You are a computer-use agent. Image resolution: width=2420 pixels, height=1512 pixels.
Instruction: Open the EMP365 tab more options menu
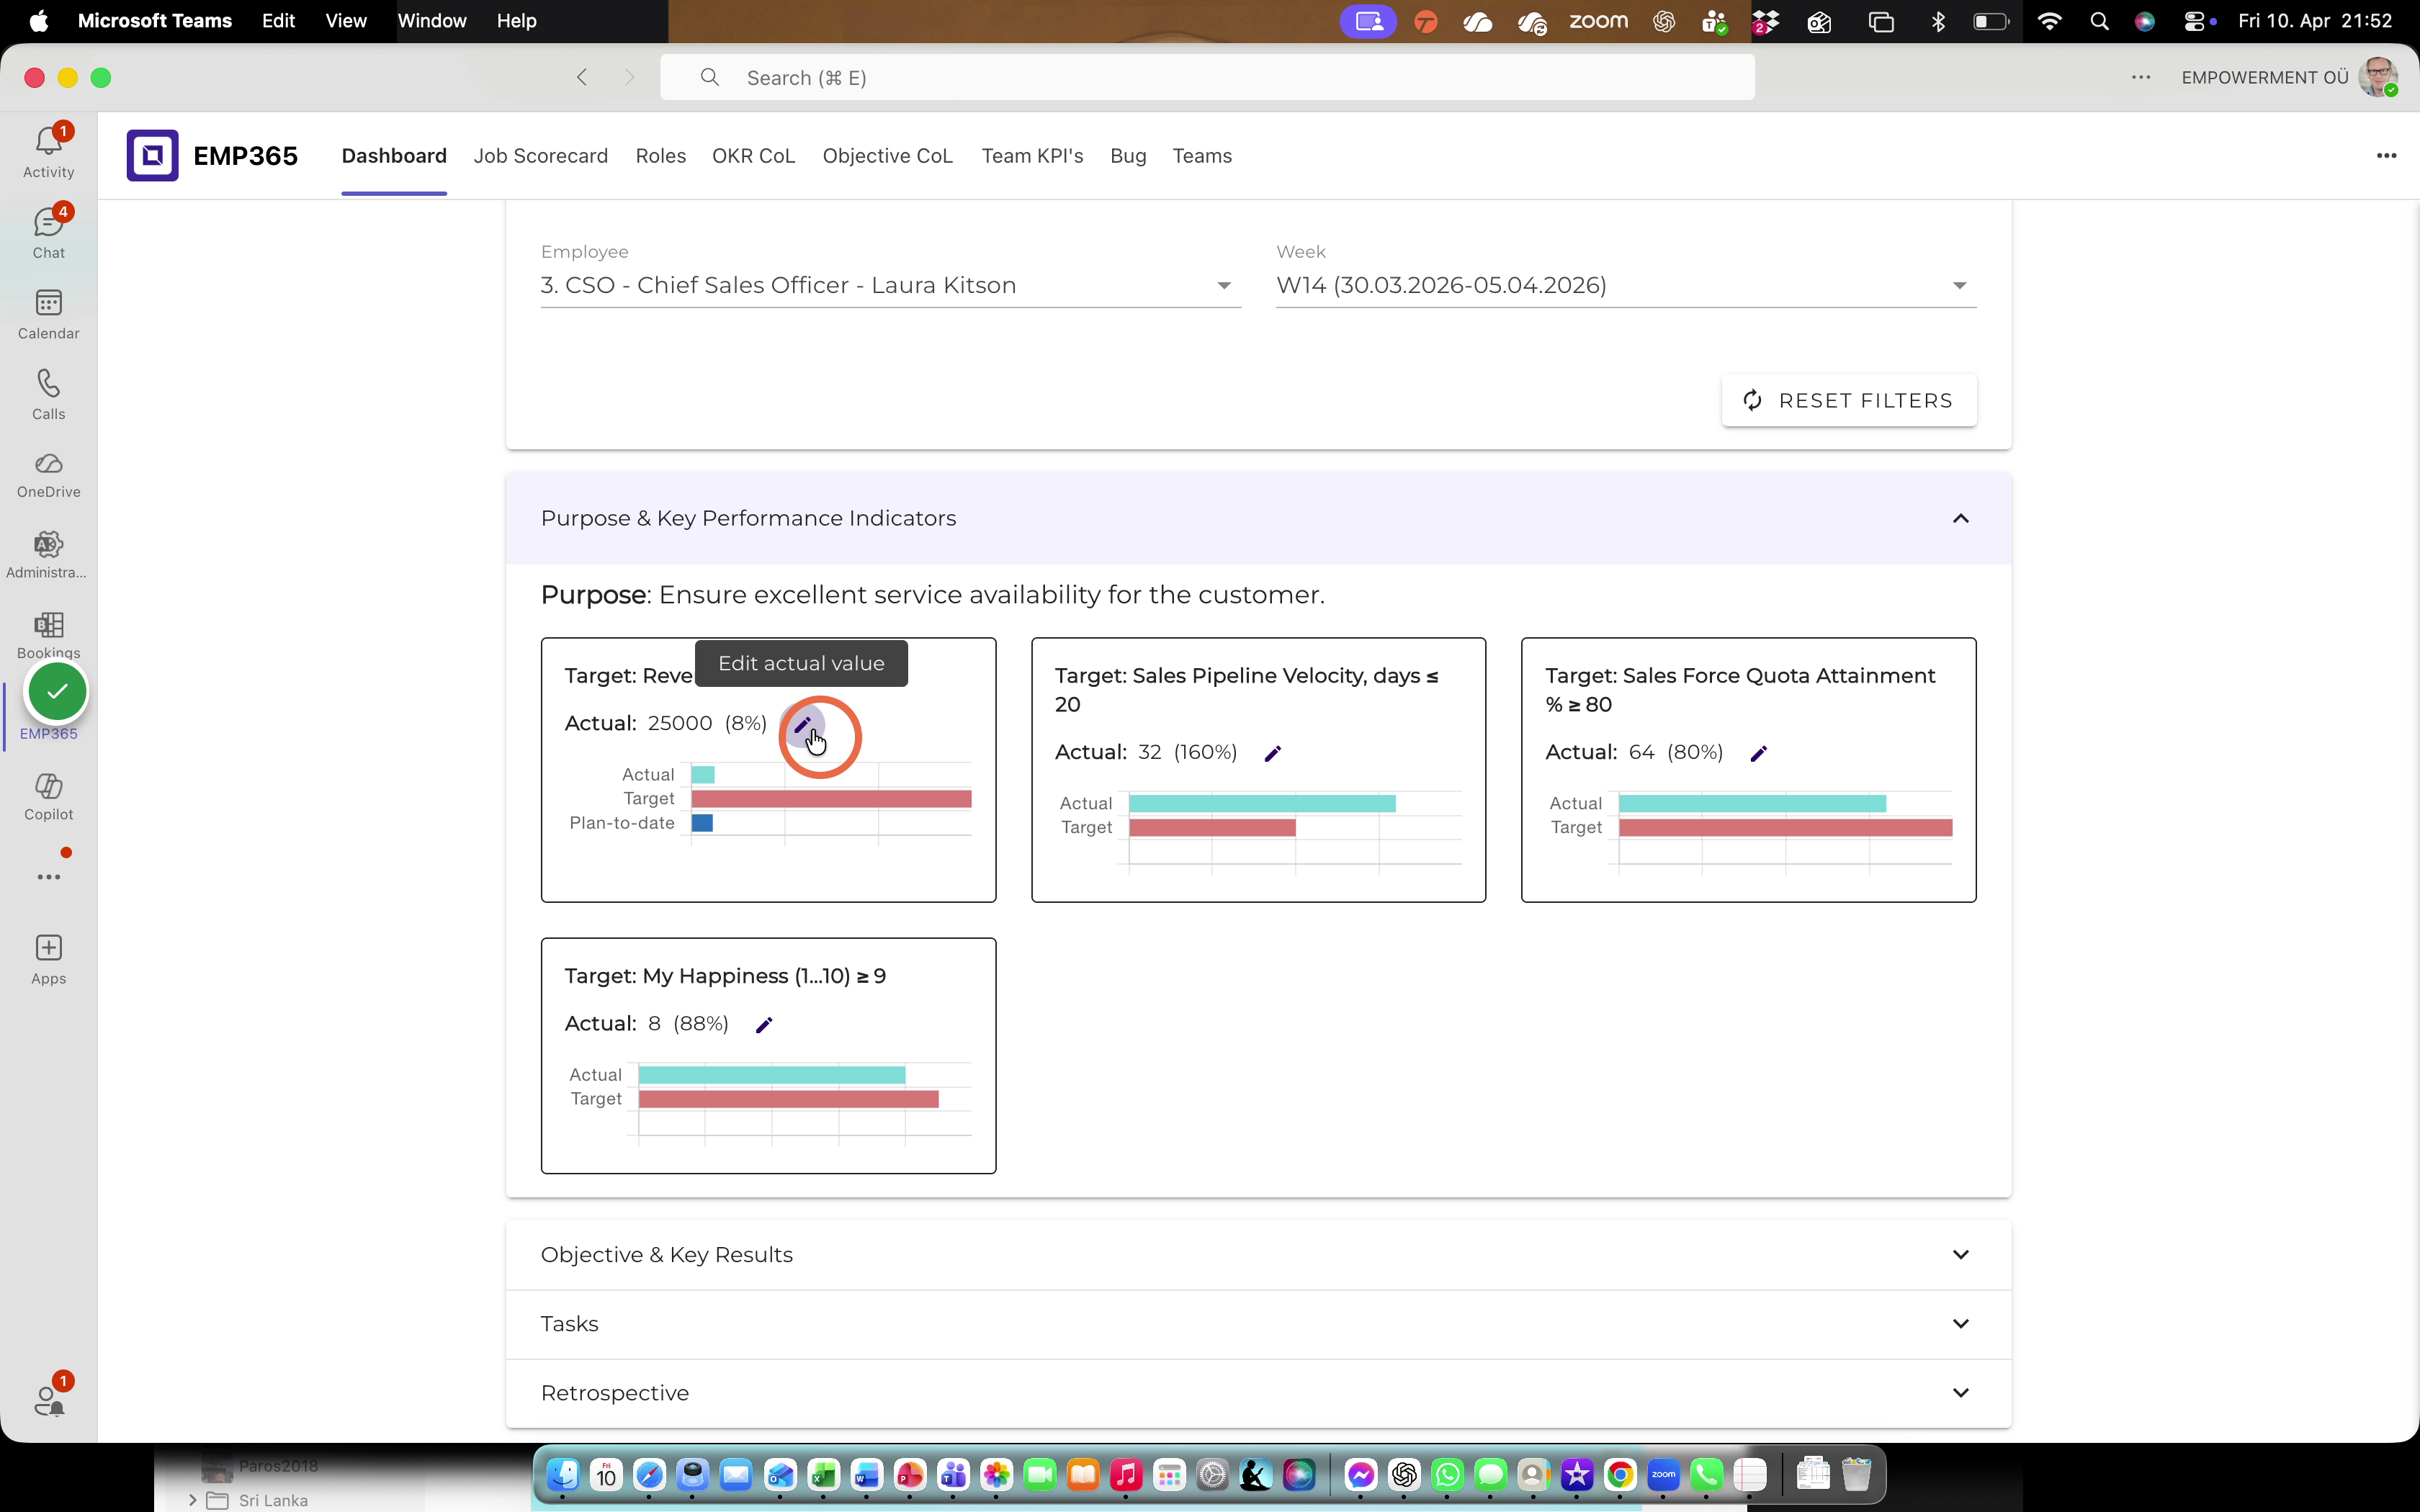click(2386, 155)
